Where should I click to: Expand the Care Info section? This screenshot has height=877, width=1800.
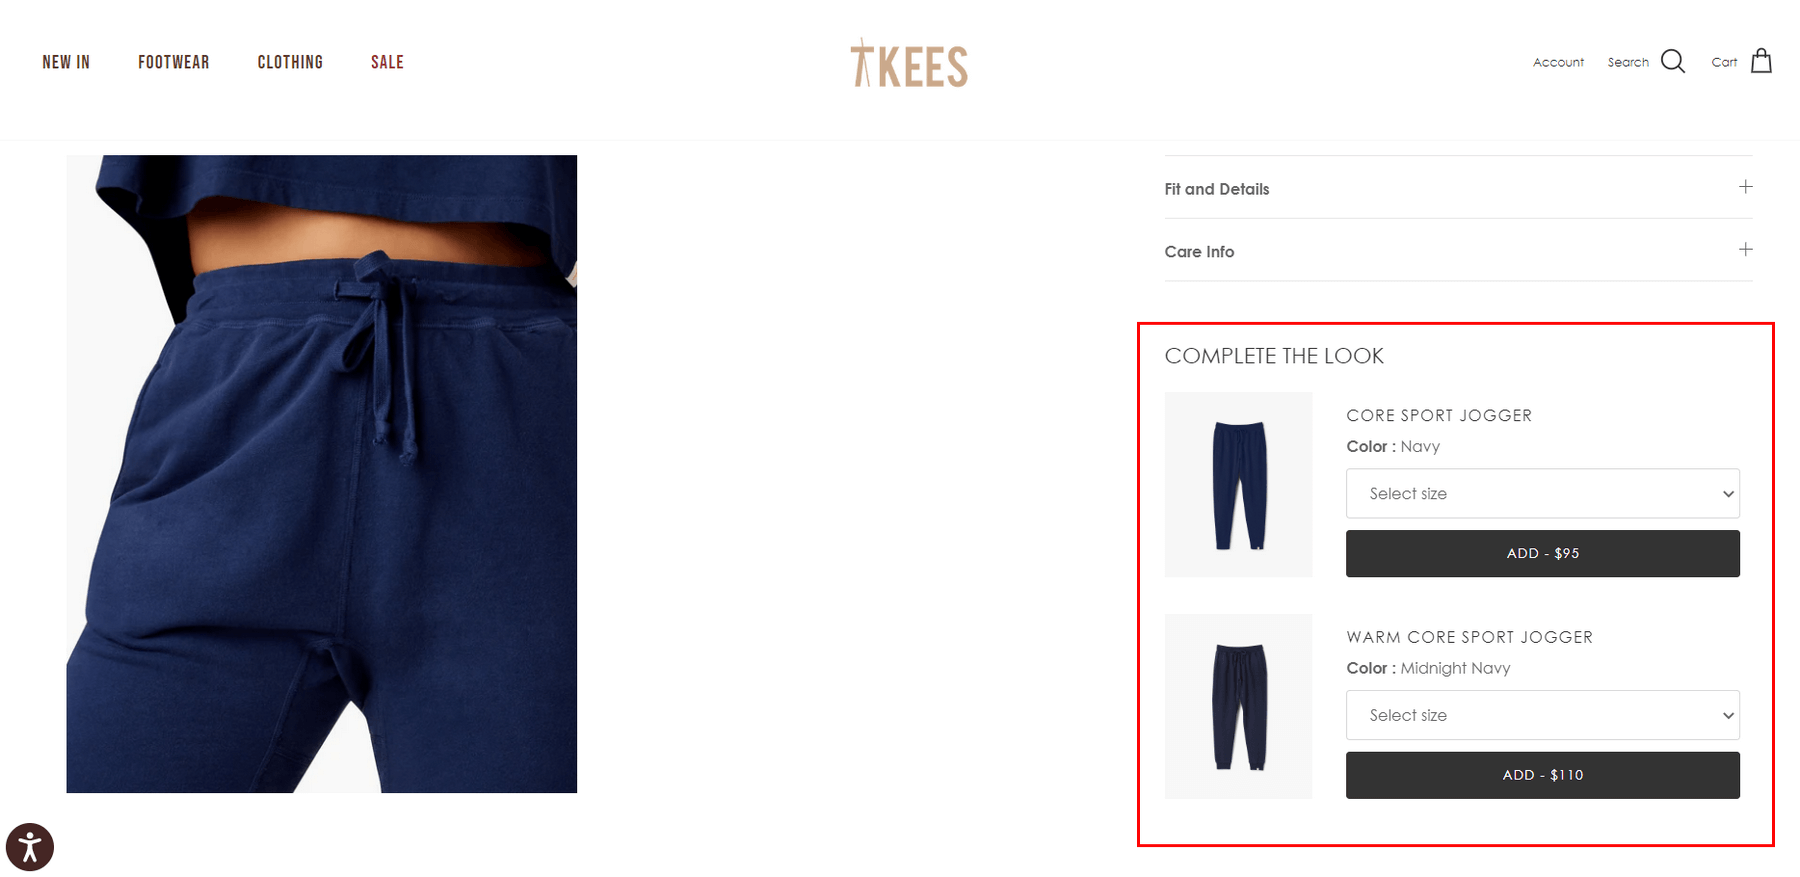(x=1458, y=251)
